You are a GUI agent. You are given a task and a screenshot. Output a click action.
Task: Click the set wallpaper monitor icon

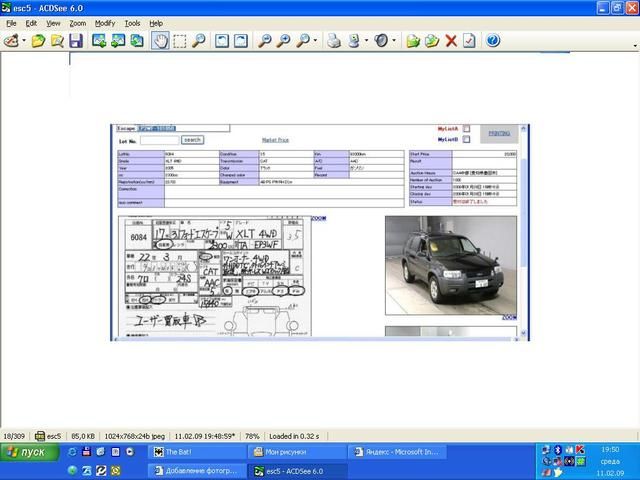pyautogui.click(x=354, y=40)
